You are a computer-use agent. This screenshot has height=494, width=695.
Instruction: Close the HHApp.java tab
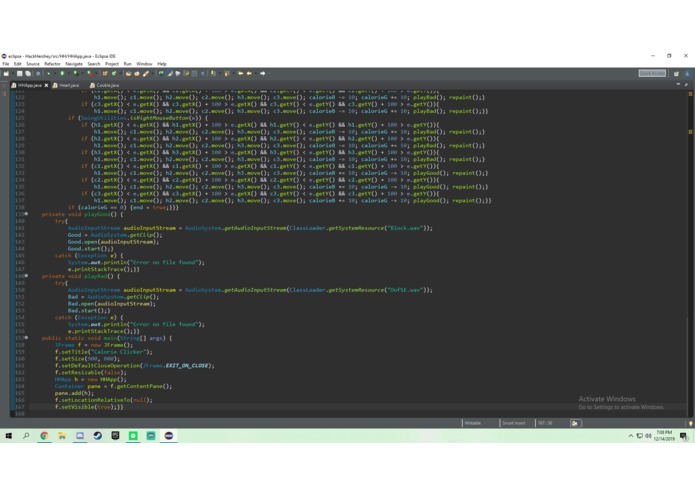coord(46,85)
